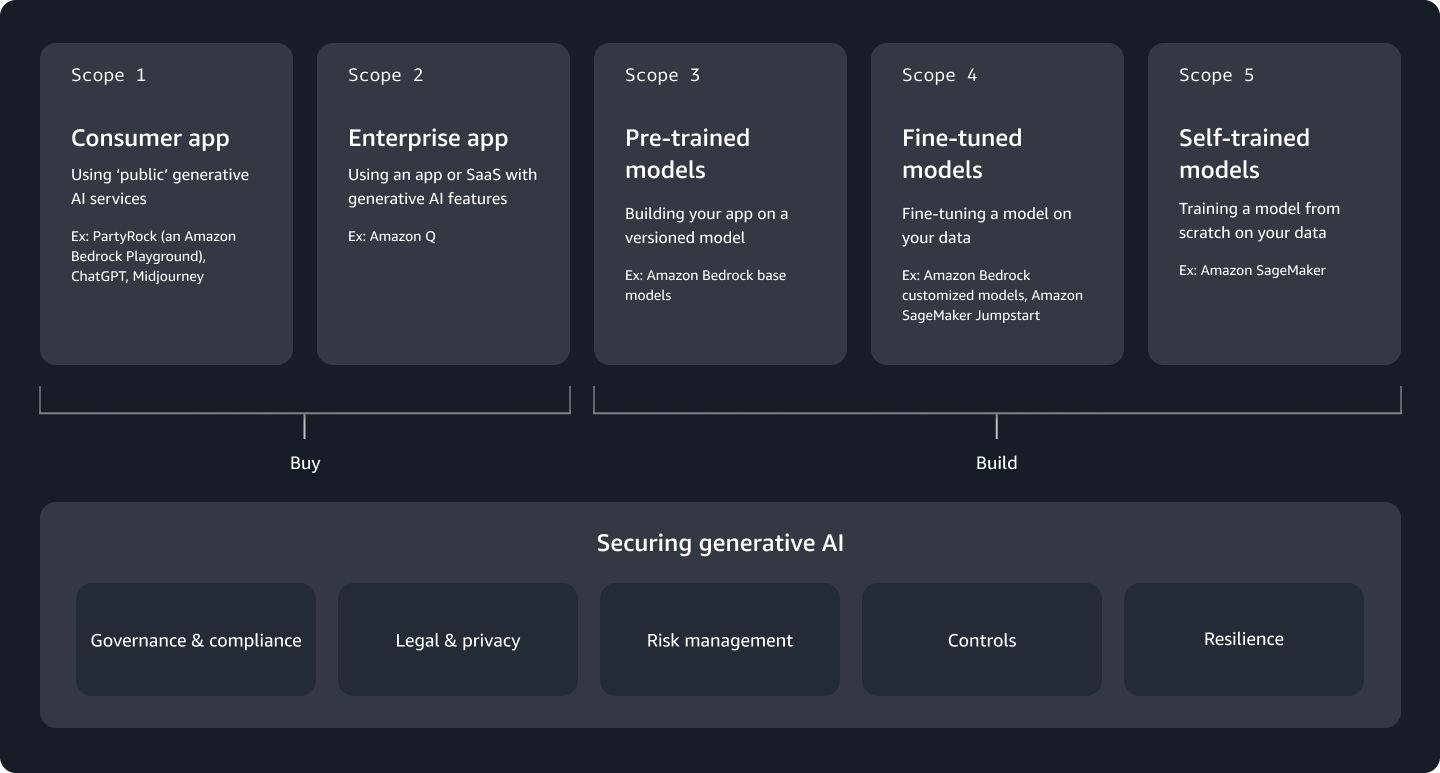The image size is (1440, 773).
Task: Select the Amazon Bedrock base models example
Action: pyautogui.click(x=705, y=285)
